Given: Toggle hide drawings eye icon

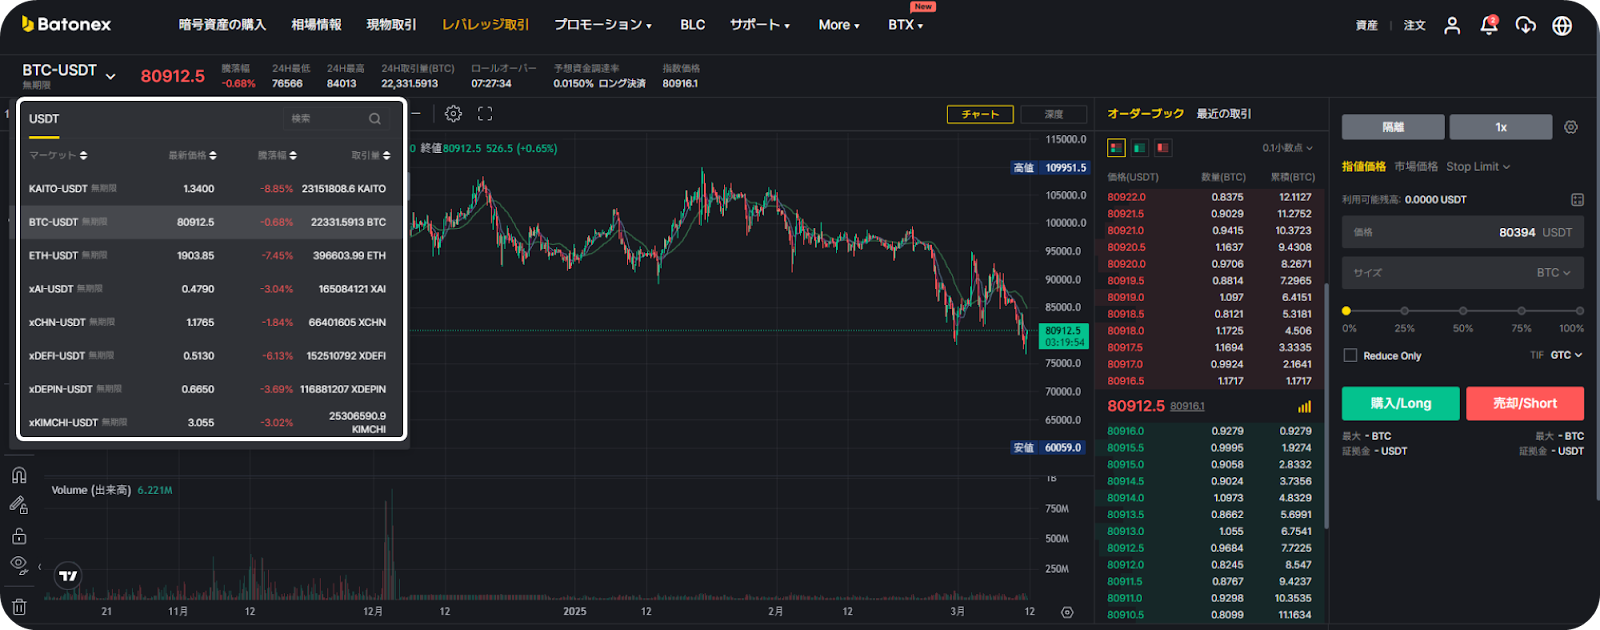Looking at the screenshot, I should (19, 566).
